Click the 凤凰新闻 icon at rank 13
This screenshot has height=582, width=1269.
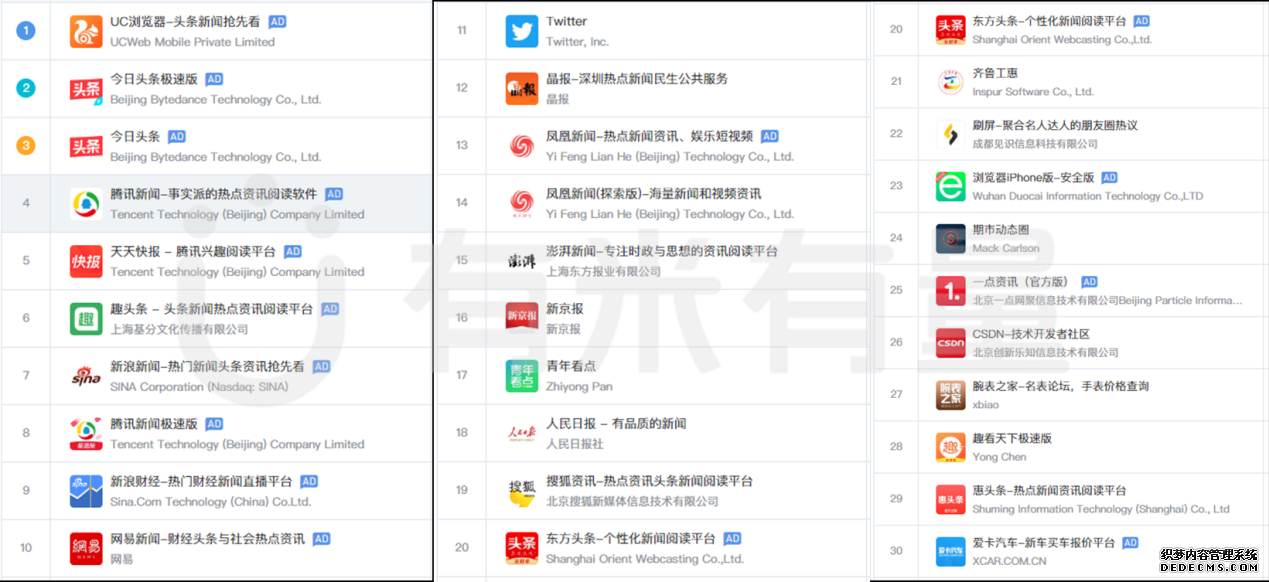point(522,146)
